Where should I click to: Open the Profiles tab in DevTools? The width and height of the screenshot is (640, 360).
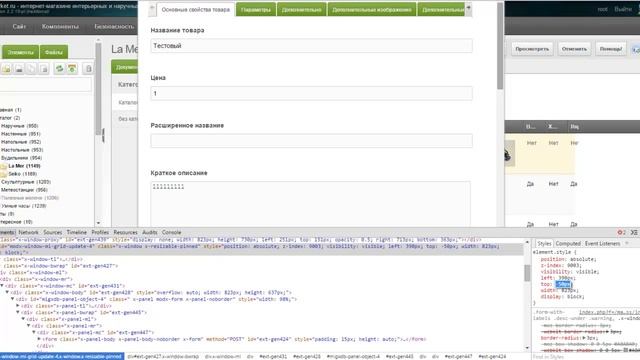(100, 232)
